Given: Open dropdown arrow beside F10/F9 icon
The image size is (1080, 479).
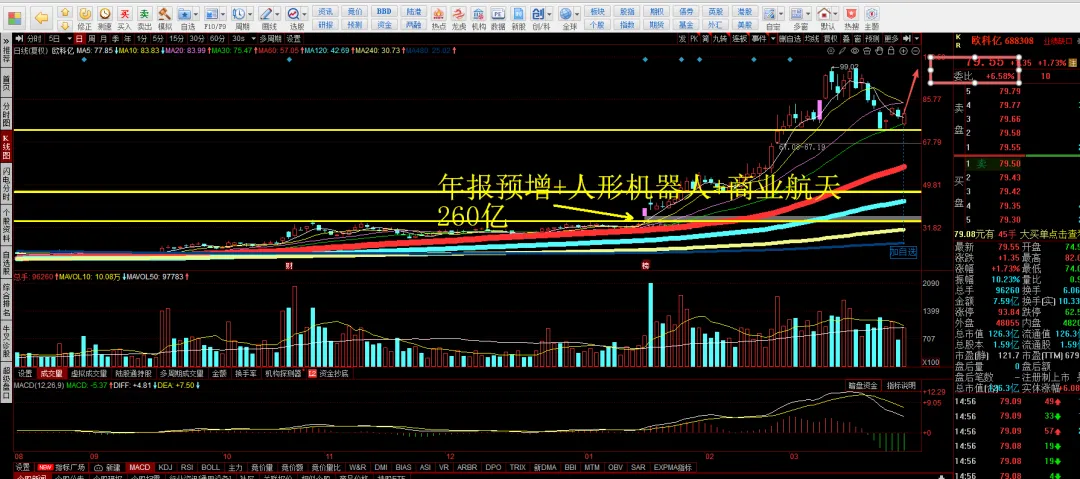Looking at the screenshot, I should [224, 14].
